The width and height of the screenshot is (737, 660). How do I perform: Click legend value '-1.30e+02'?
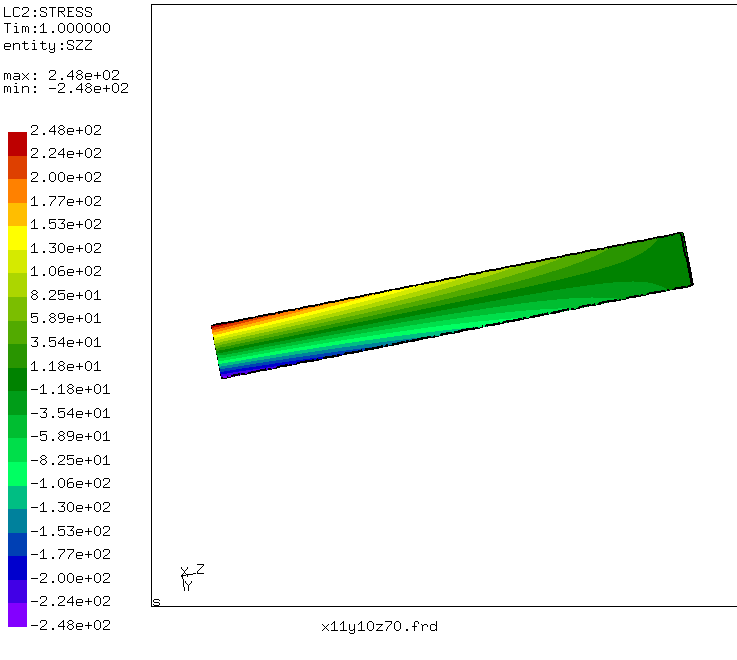tap(71, 507)
